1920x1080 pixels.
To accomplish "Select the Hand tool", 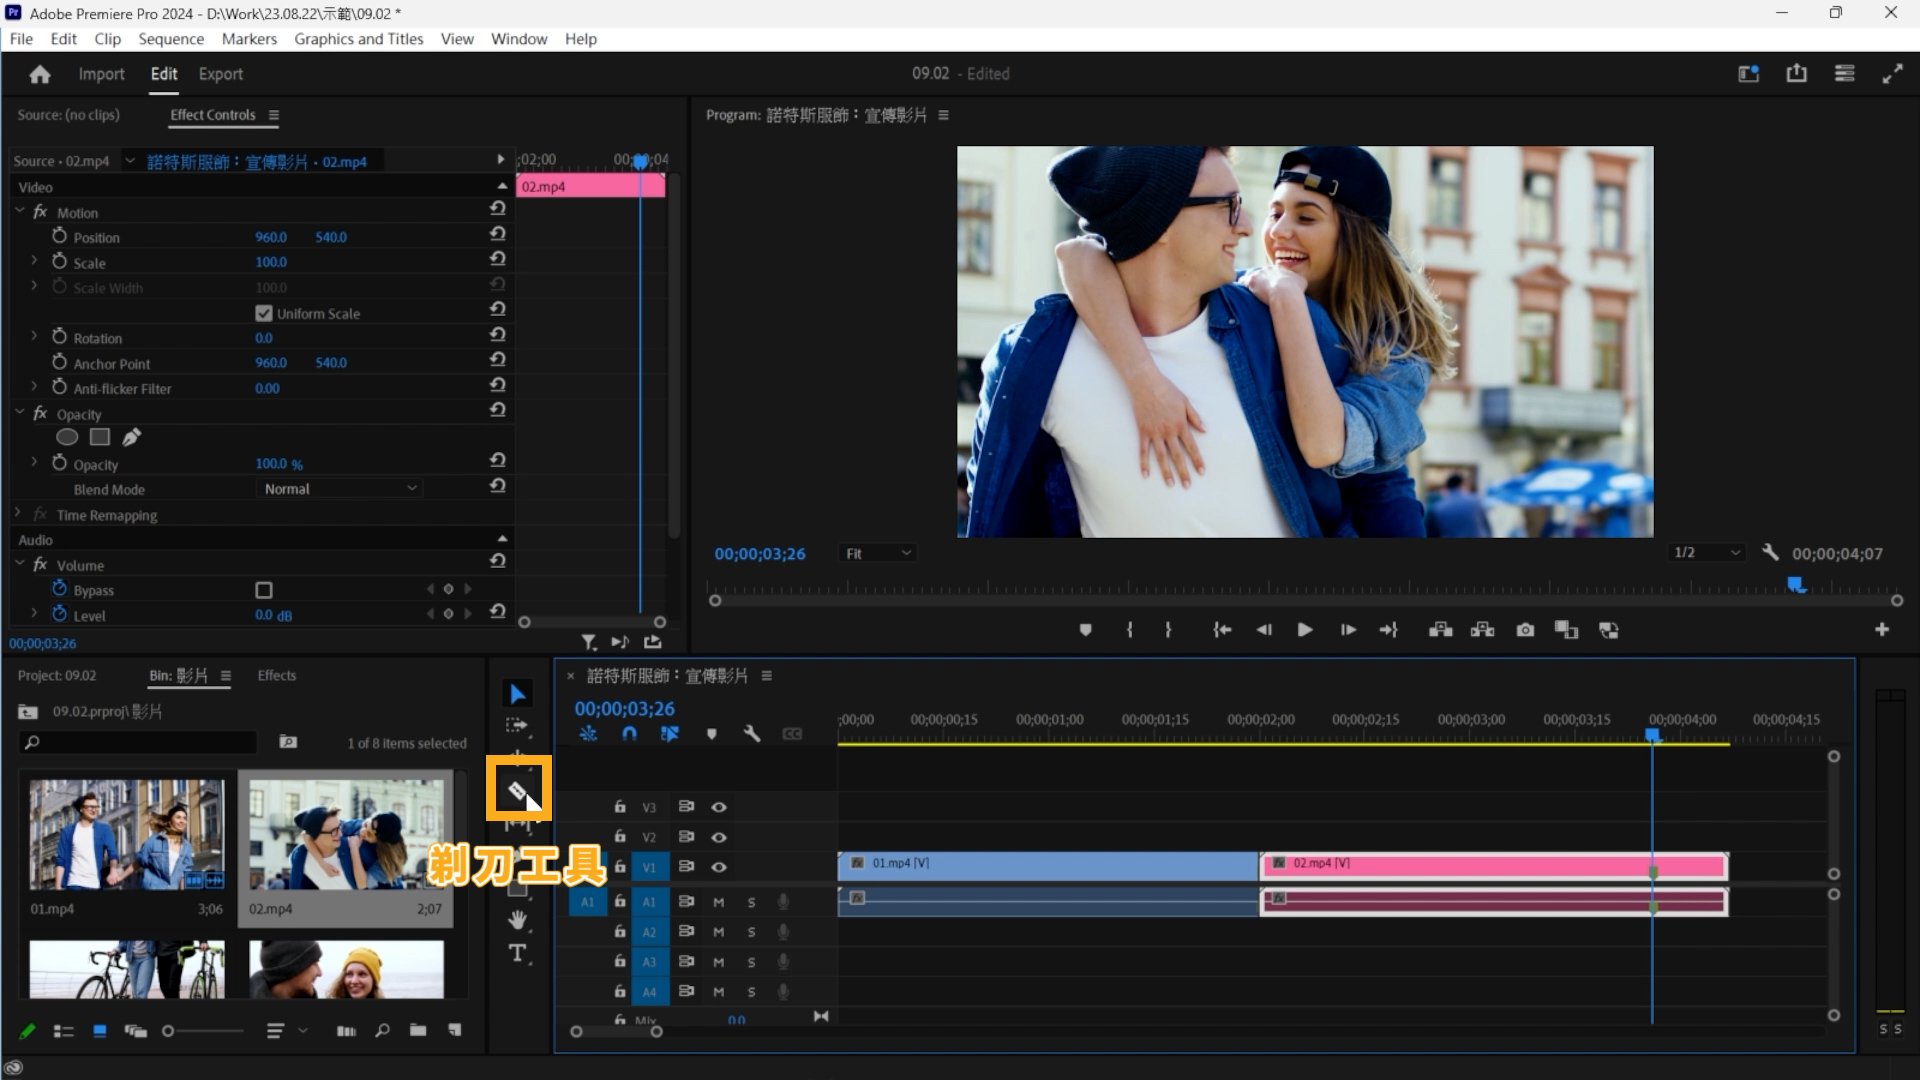I will (517, 920).
